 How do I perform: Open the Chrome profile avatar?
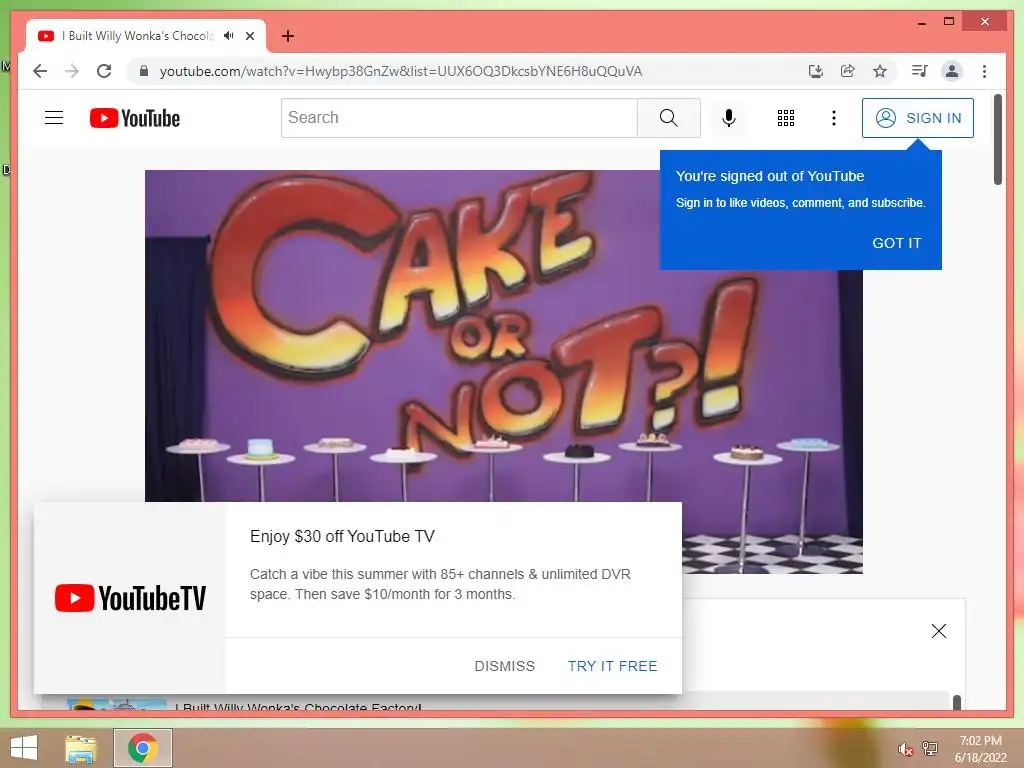coord(952,71)
